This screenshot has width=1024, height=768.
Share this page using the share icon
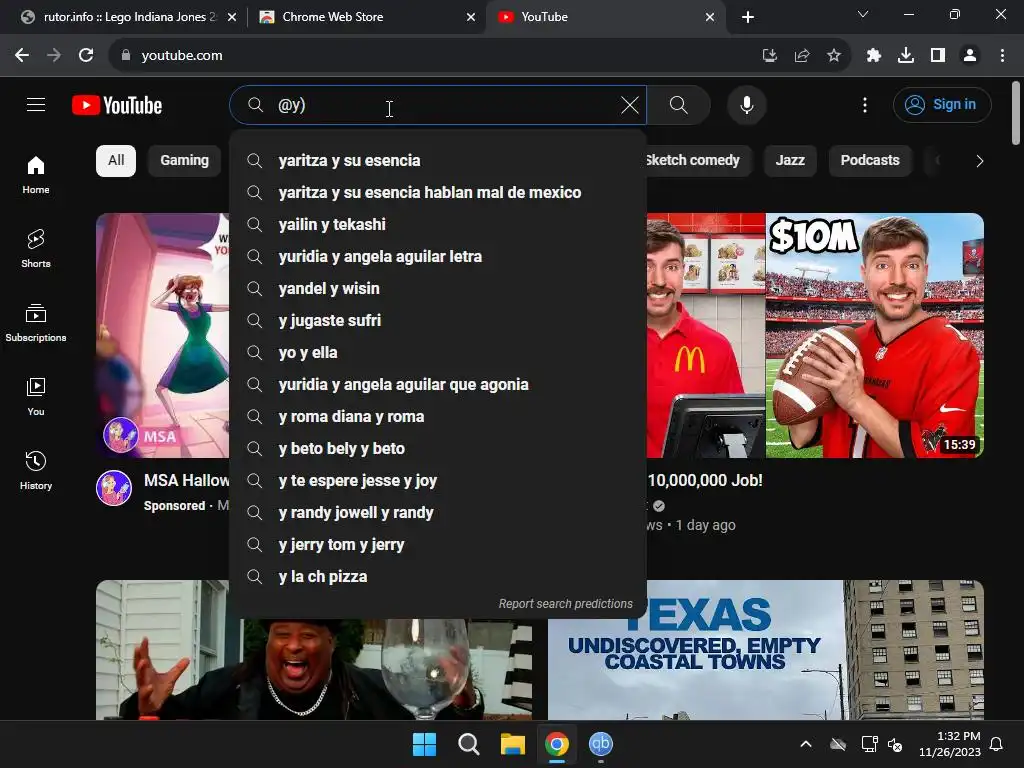point(802,56)
